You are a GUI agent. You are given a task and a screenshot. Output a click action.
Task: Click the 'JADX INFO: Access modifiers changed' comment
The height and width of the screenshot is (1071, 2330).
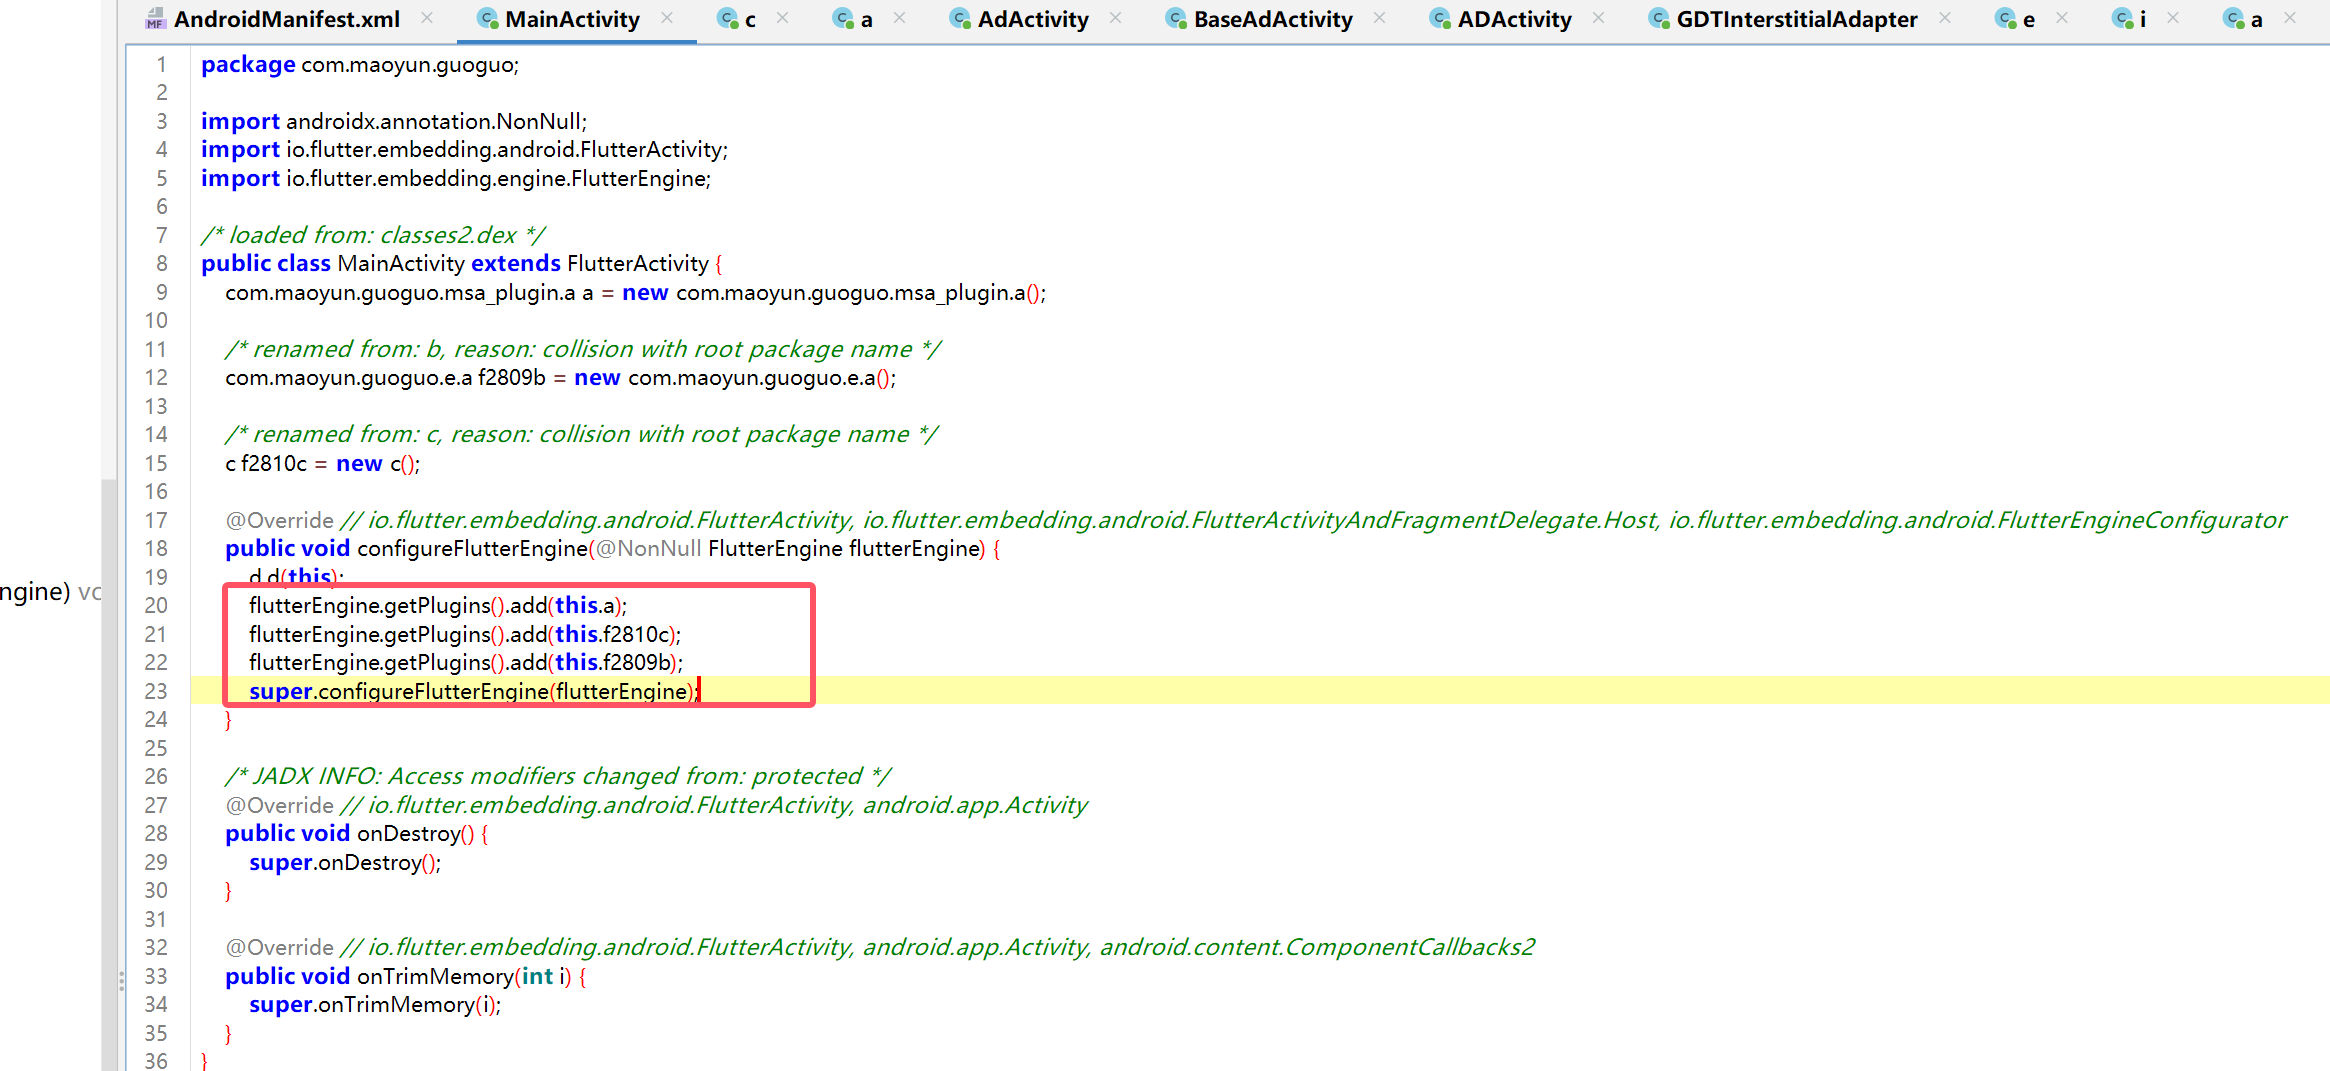pos(557,777)
